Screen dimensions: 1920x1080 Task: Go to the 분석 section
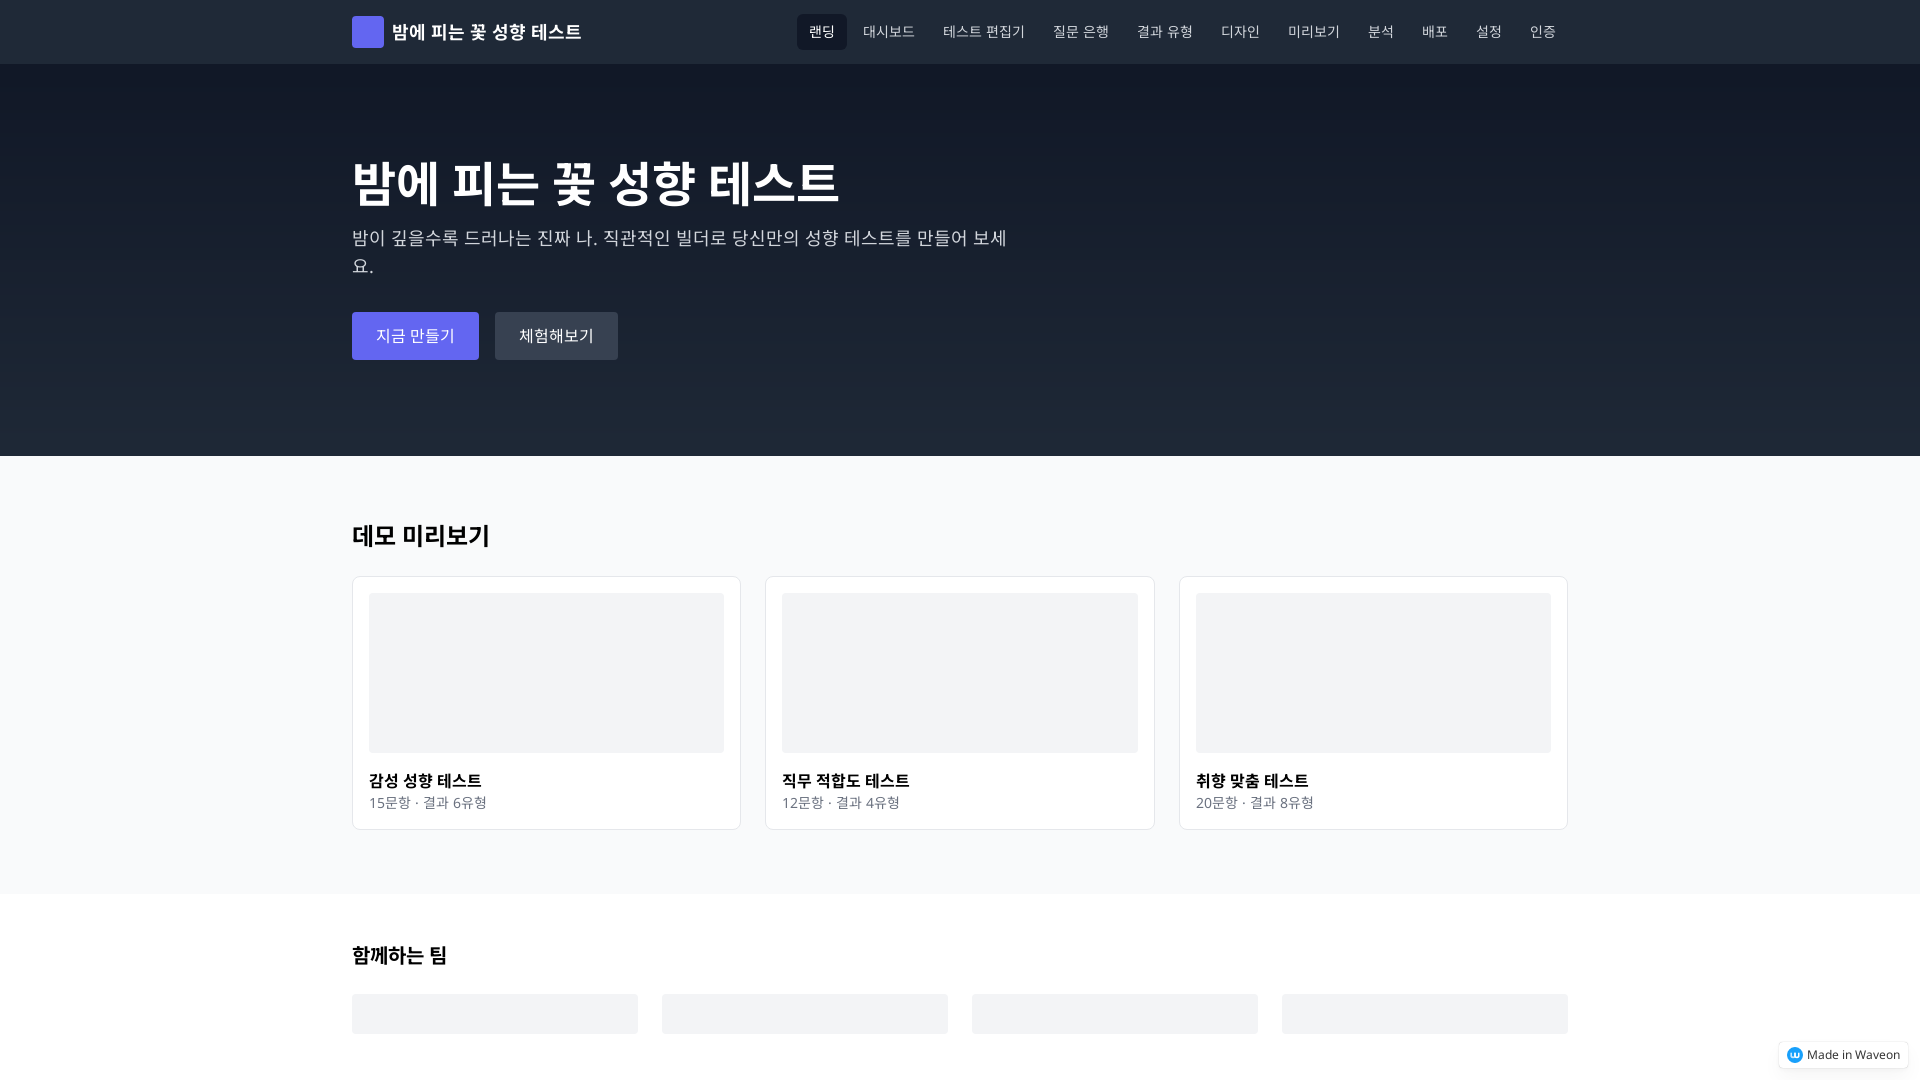[1381, 31]
